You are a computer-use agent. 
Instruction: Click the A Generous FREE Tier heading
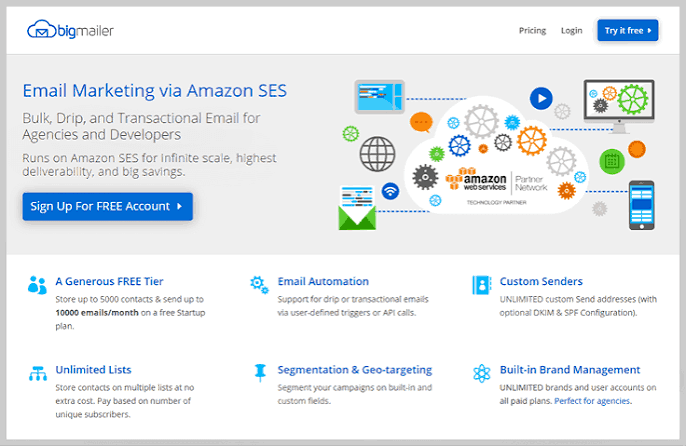[109, 281]
